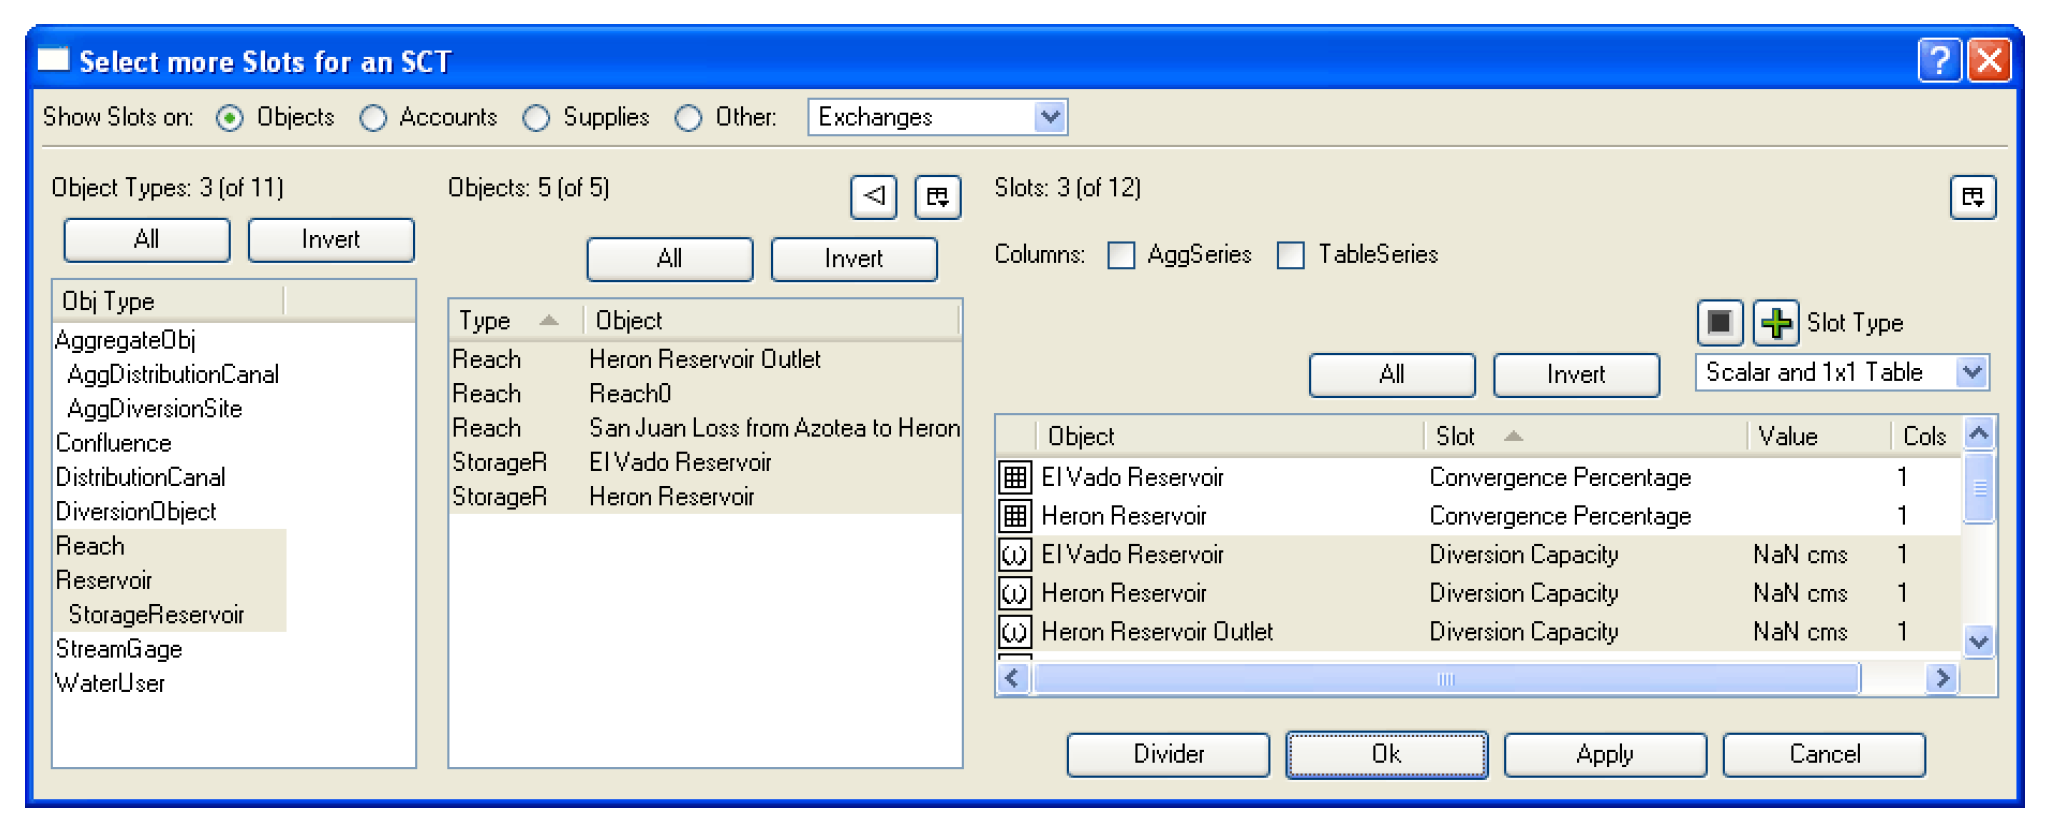
Task: Click scalar icon of Heron Reservoir Outlet row
Action: click(x=1015, y=632)
